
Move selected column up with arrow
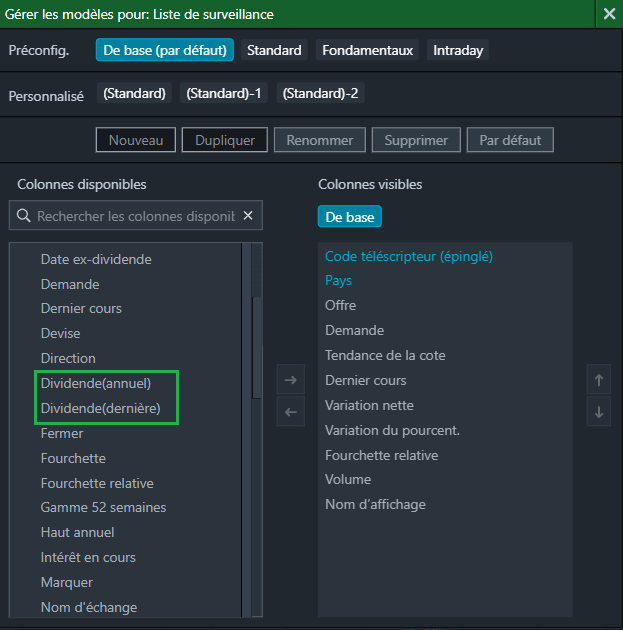(599, 380)
